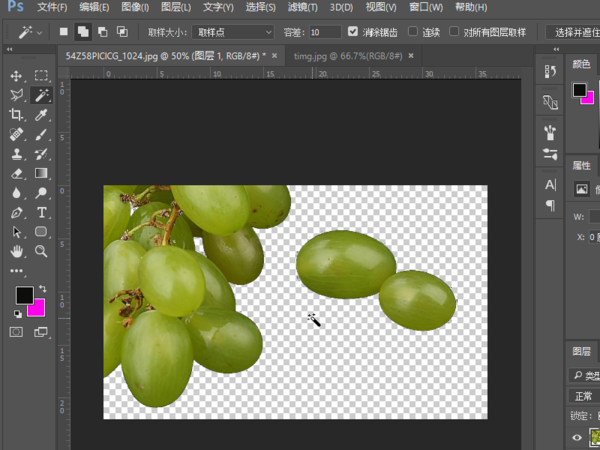Open the 图层 panel tab
This screenshot has height=450, width=600.
581,351
